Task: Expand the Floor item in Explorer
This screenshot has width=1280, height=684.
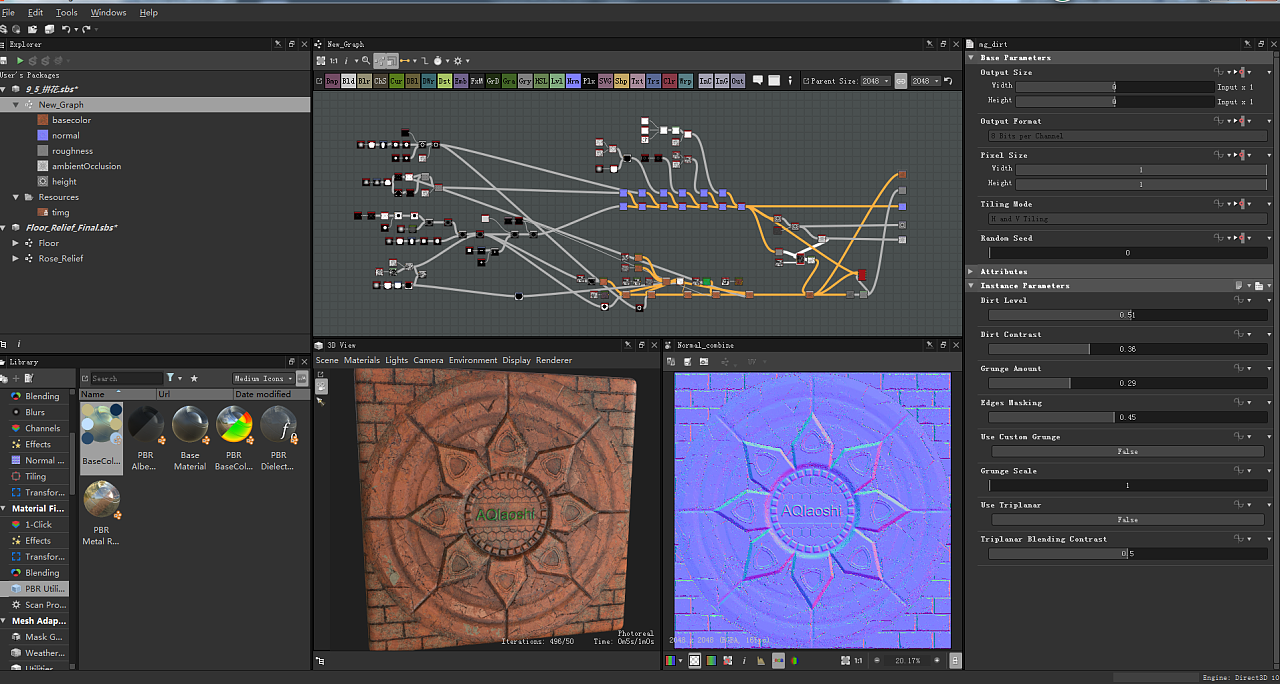Action: (x=17, y=242)
